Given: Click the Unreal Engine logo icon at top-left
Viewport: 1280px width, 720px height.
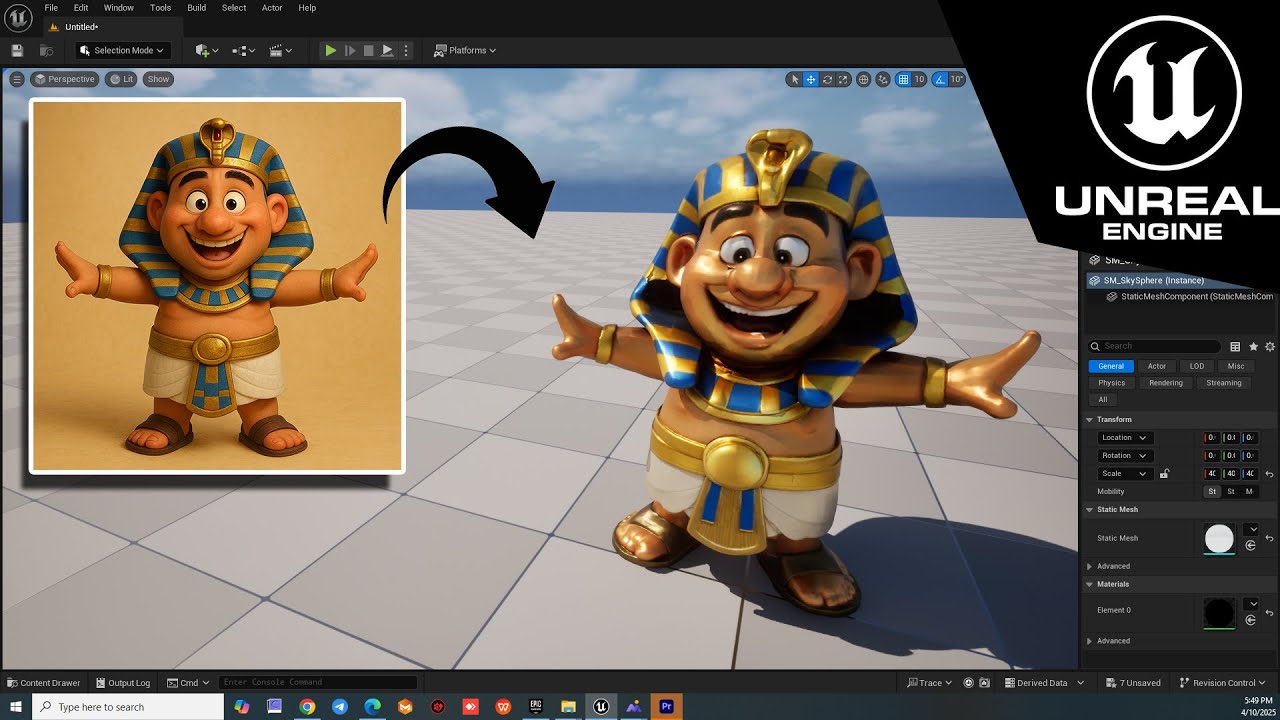Looking at the screenshot, I should coord(18,18).
